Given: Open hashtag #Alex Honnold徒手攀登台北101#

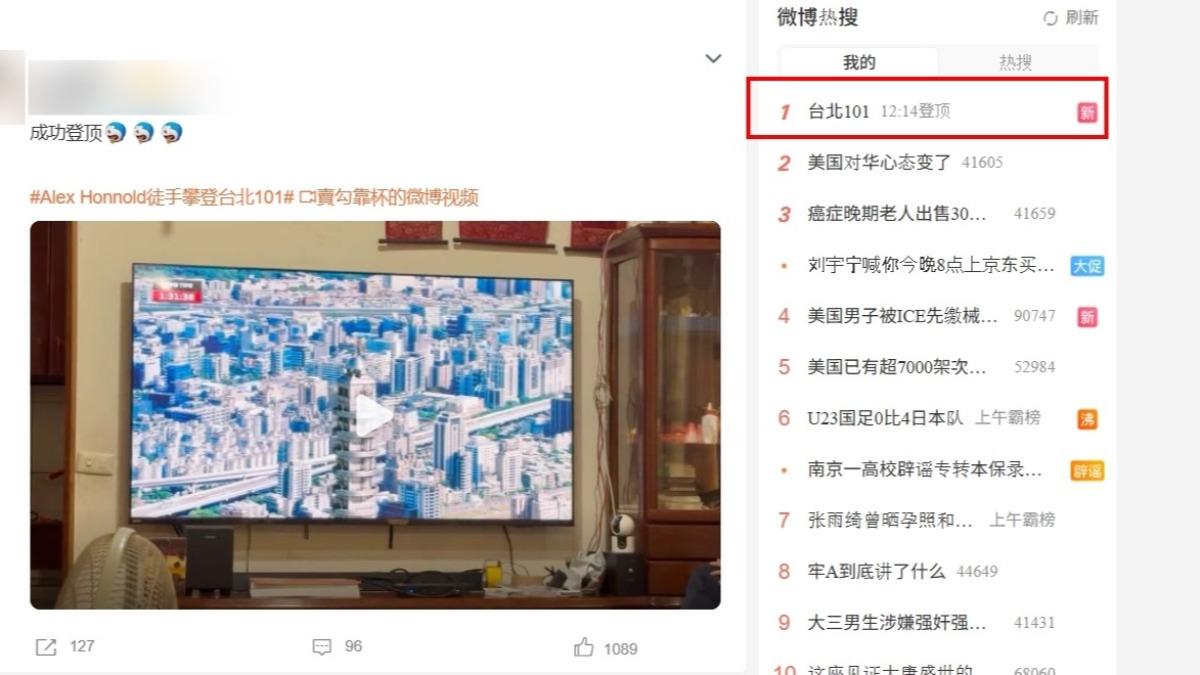Looking at the screenshot, I should (x=162, y=197).
